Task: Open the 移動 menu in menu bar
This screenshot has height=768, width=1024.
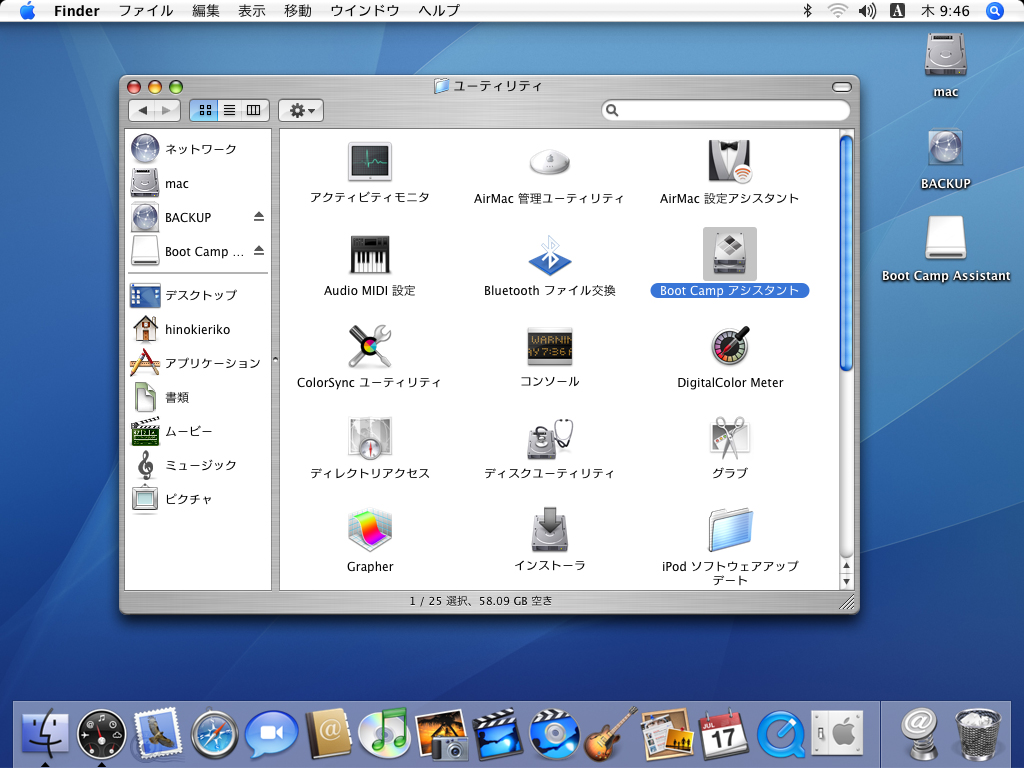Action: click(x=297, y=11)
